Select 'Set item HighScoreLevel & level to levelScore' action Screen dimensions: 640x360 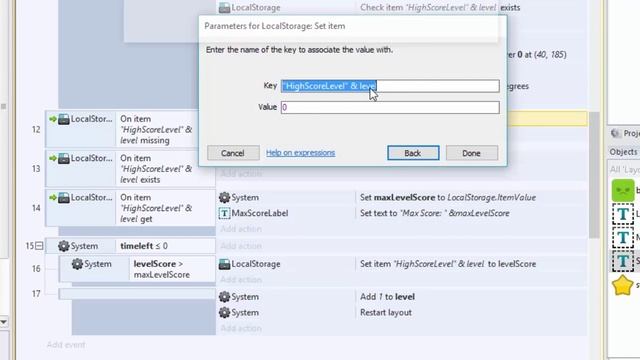[448, 264]
